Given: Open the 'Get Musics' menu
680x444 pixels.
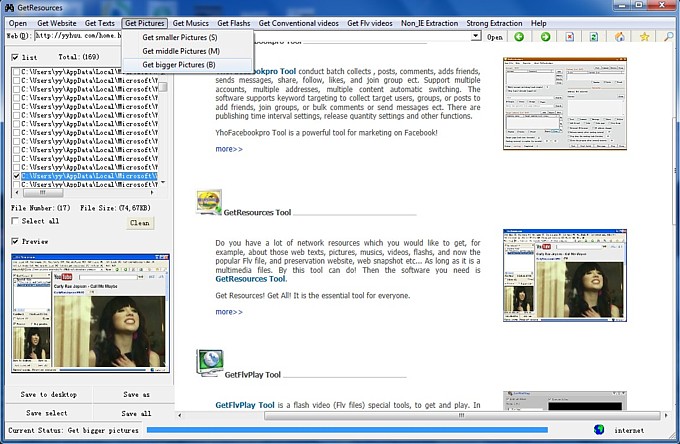Looking at the screenshot, I should tap(191, 22).
